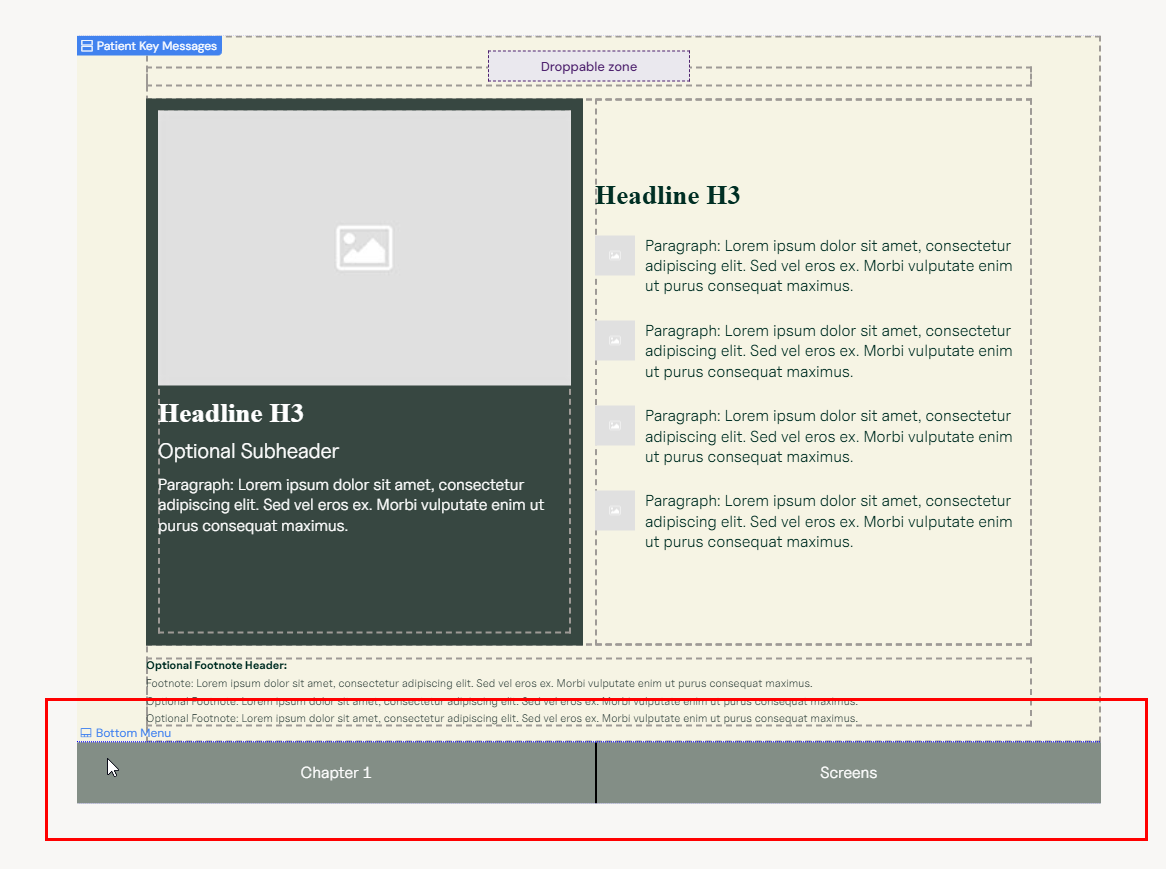Select the second paragraph in the right column
The height and width of the screenshot is (869, 1166).
click(x=828, y=351)
